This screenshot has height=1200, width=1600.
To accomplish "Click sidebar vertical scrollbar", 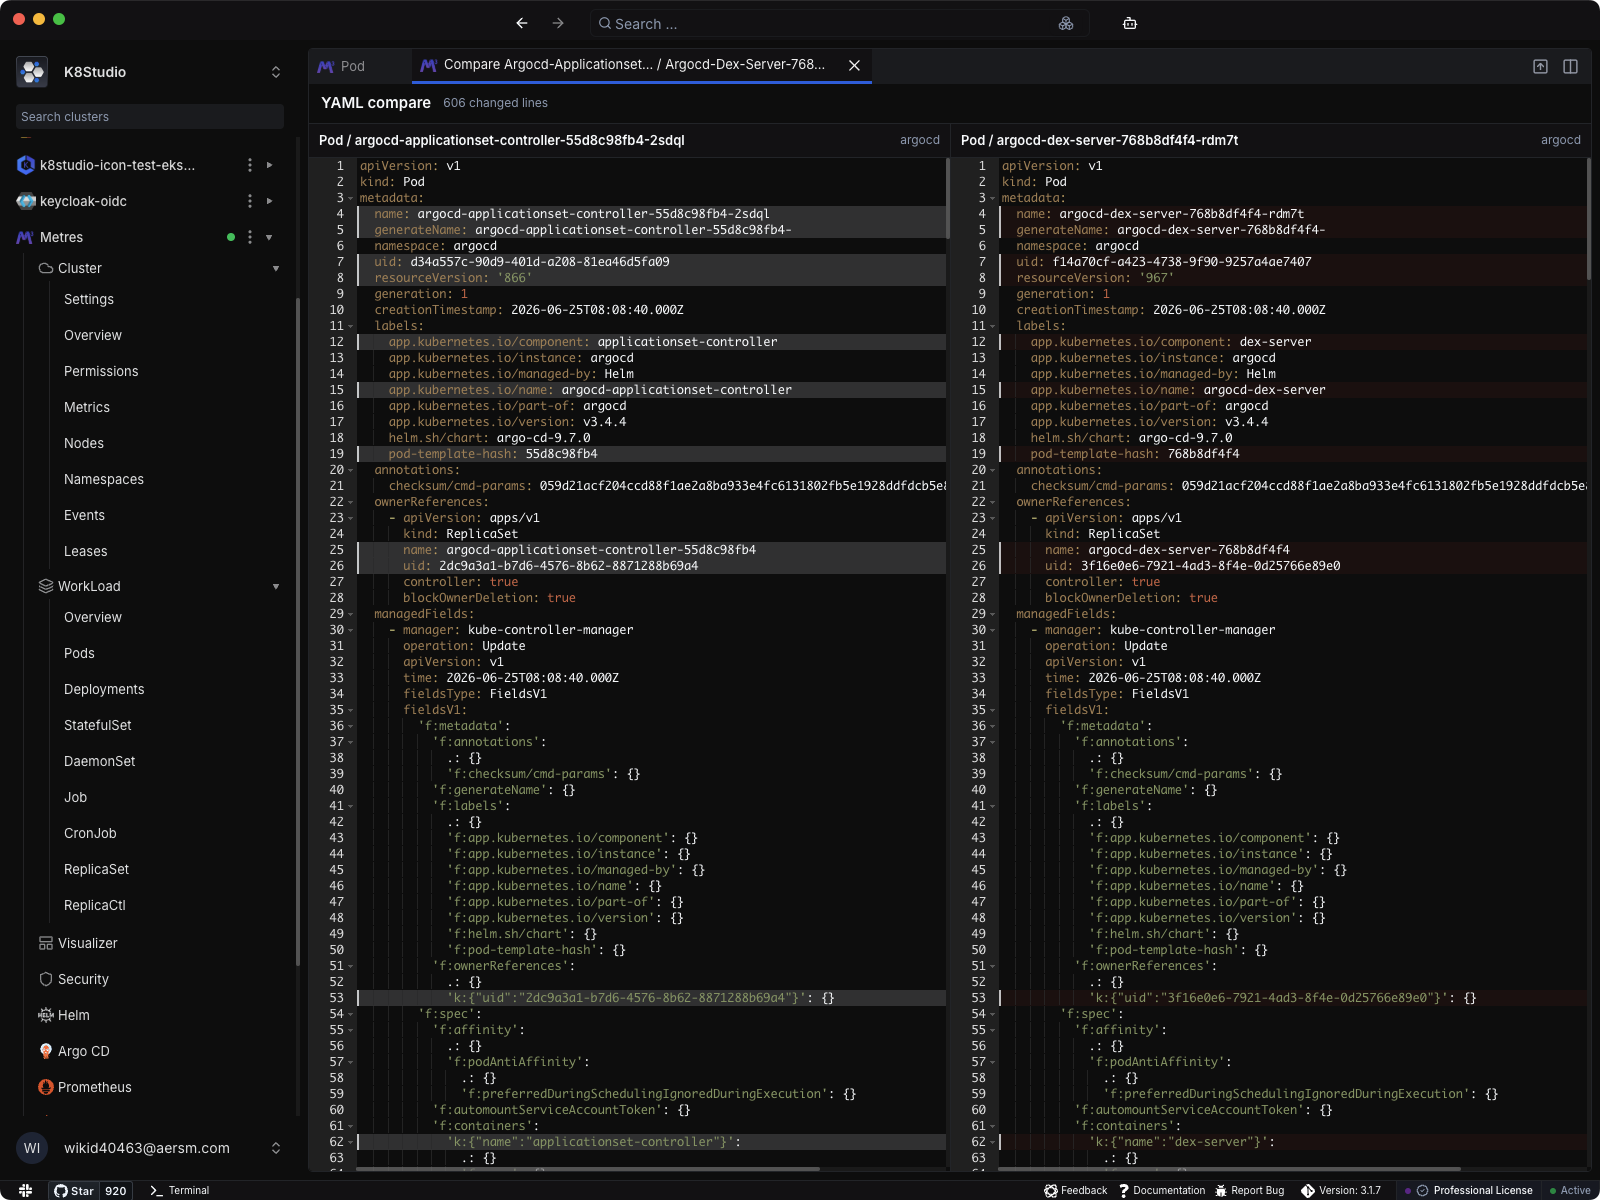I will pyautogui.click(x=298, y=632).
